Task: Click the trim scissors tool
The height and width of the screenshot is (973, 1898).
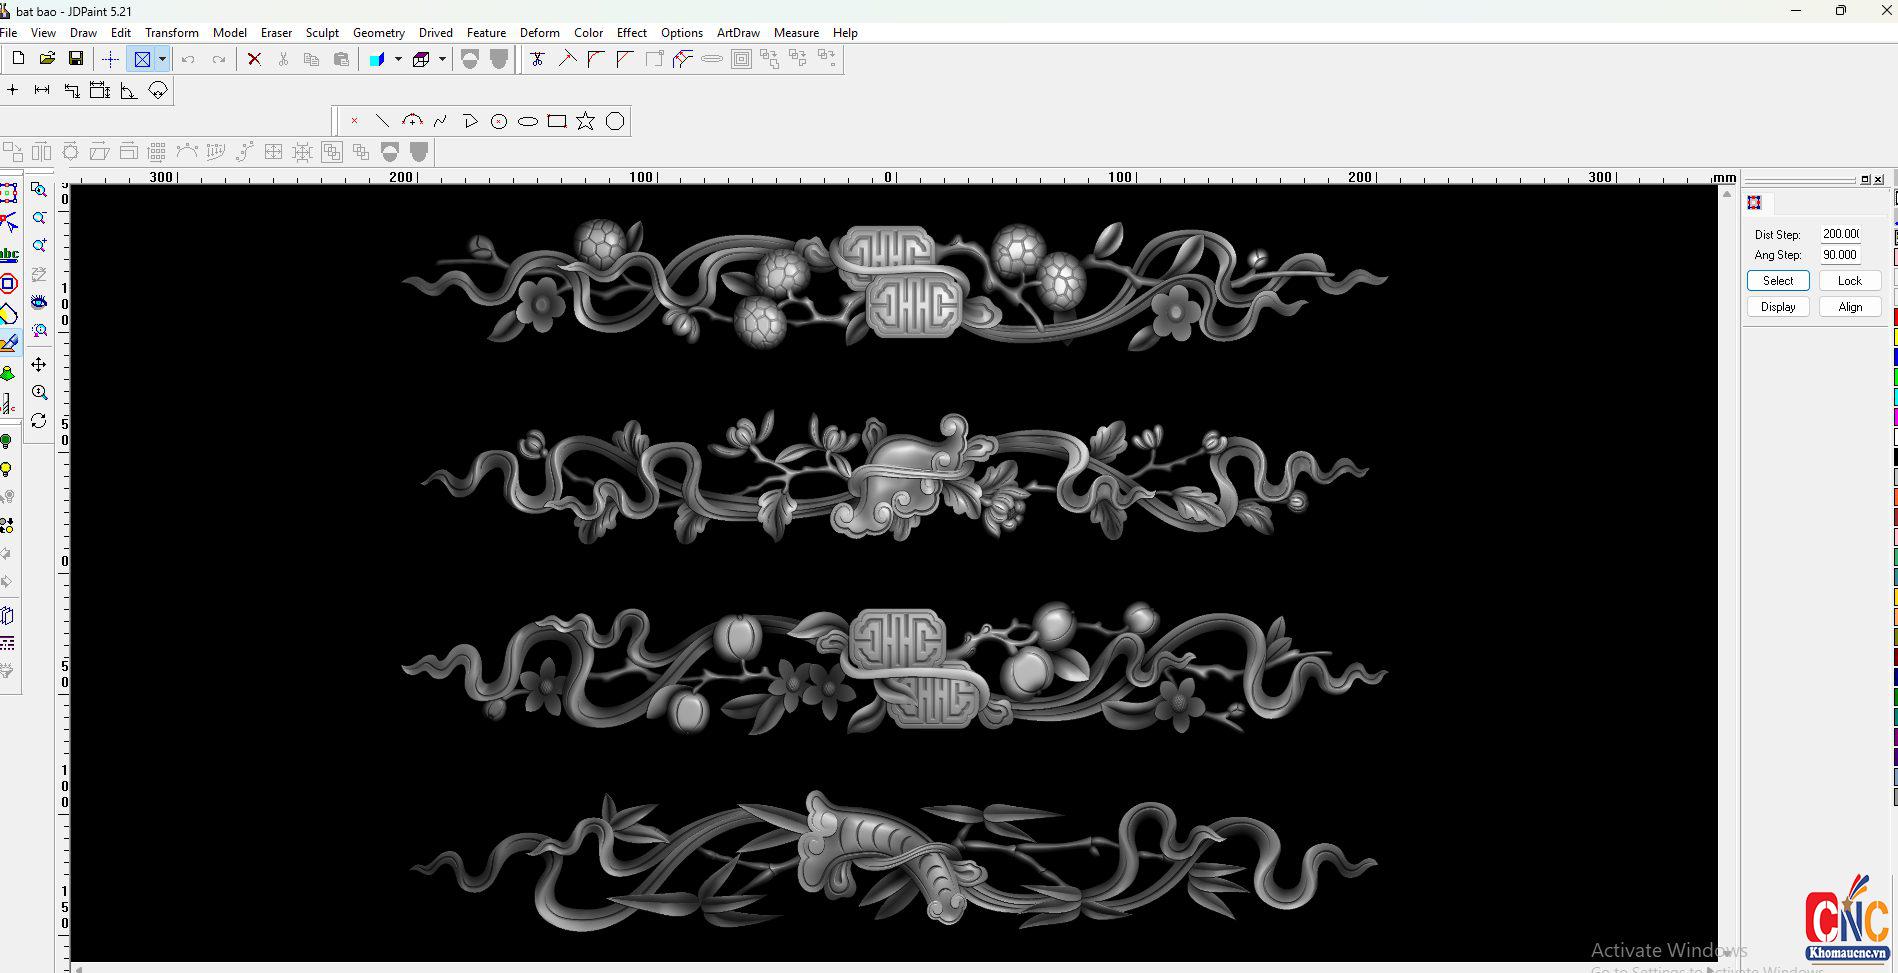Action: (x=537, y=60)
